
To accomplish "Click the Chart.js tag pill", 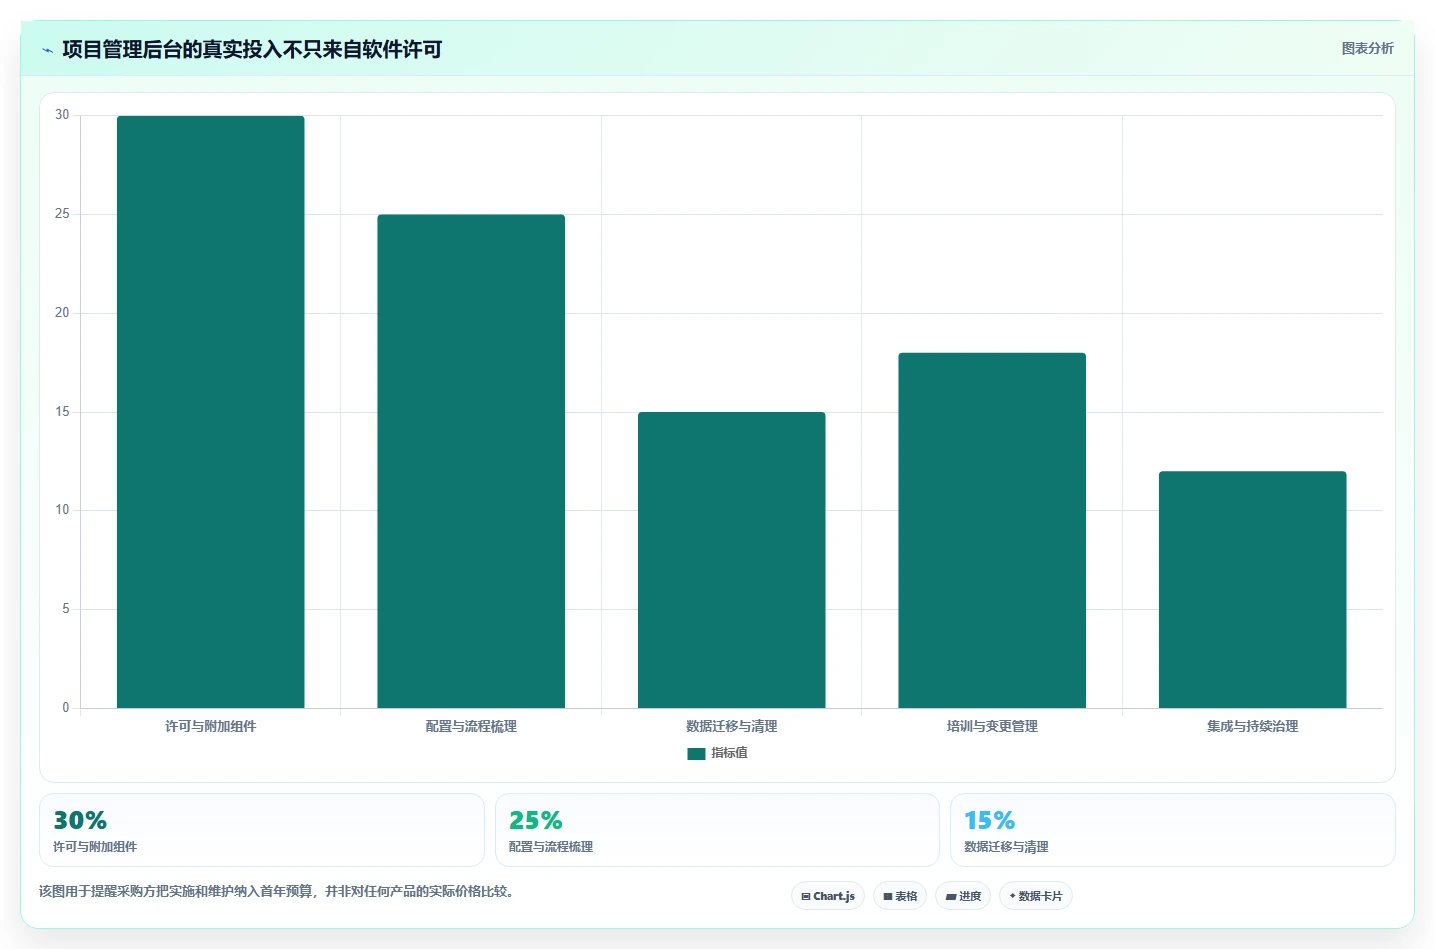I will (828, 896).
